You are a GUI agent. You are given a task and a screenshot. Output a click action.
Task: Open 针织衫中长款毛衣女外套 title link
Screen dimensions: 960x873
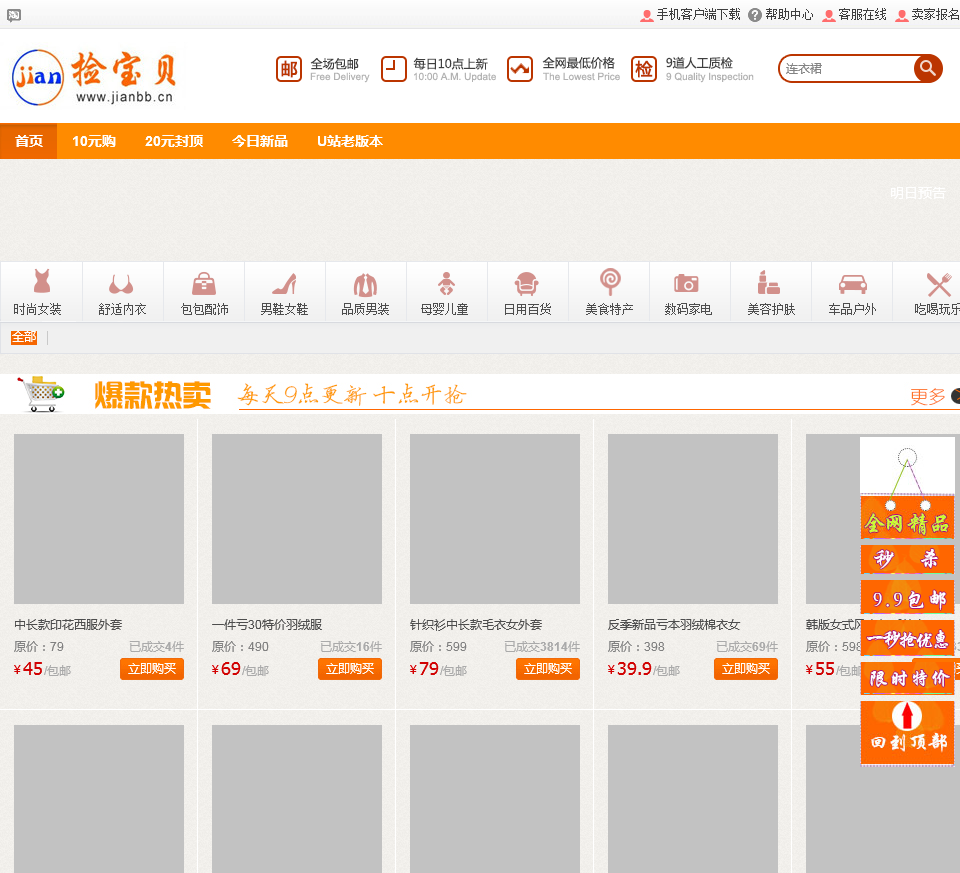(x=476, y=624)
